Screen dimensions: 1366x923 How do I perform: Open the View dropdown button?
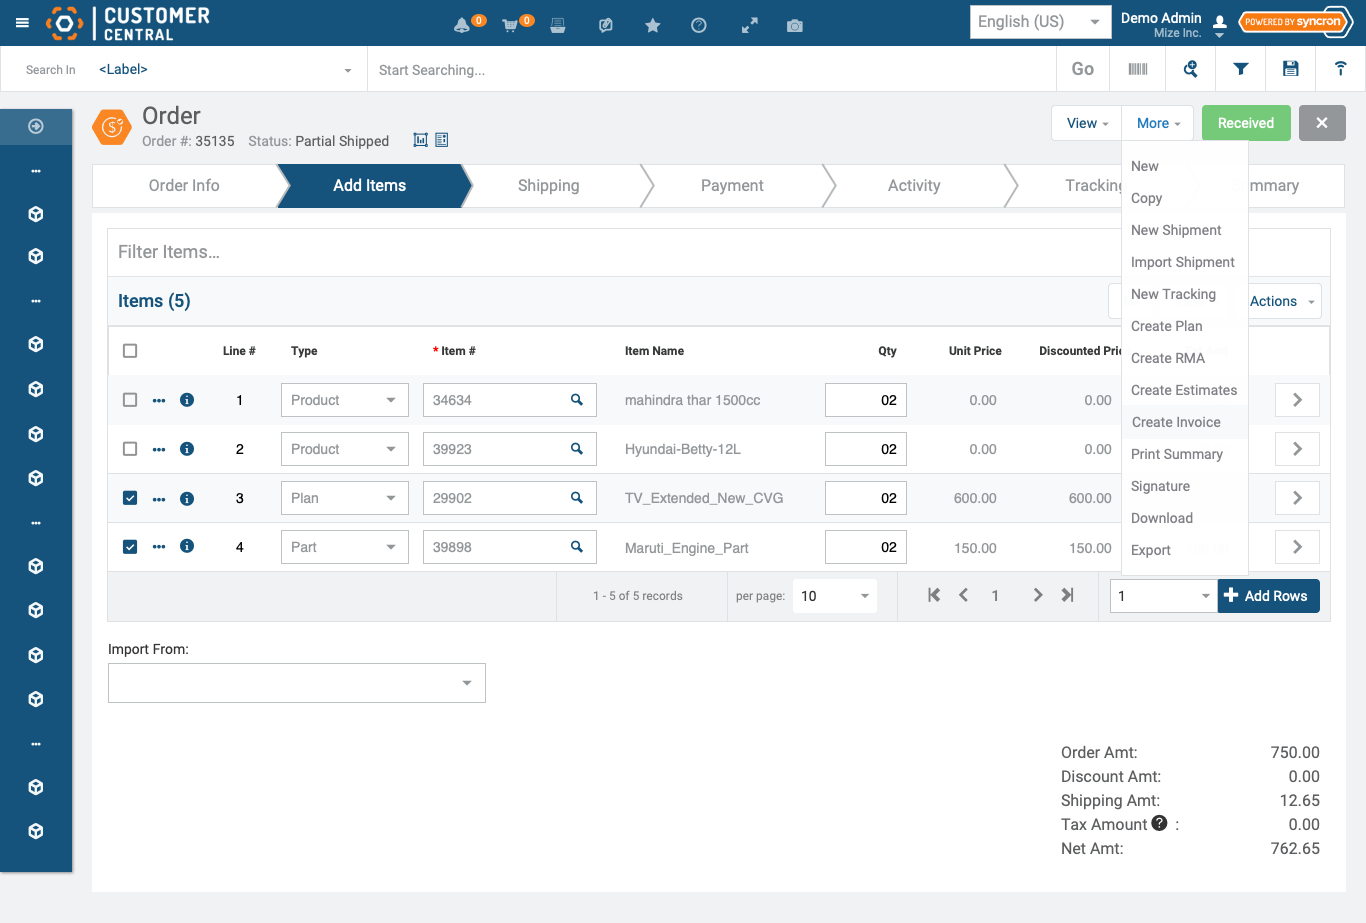click(1087, 123)
